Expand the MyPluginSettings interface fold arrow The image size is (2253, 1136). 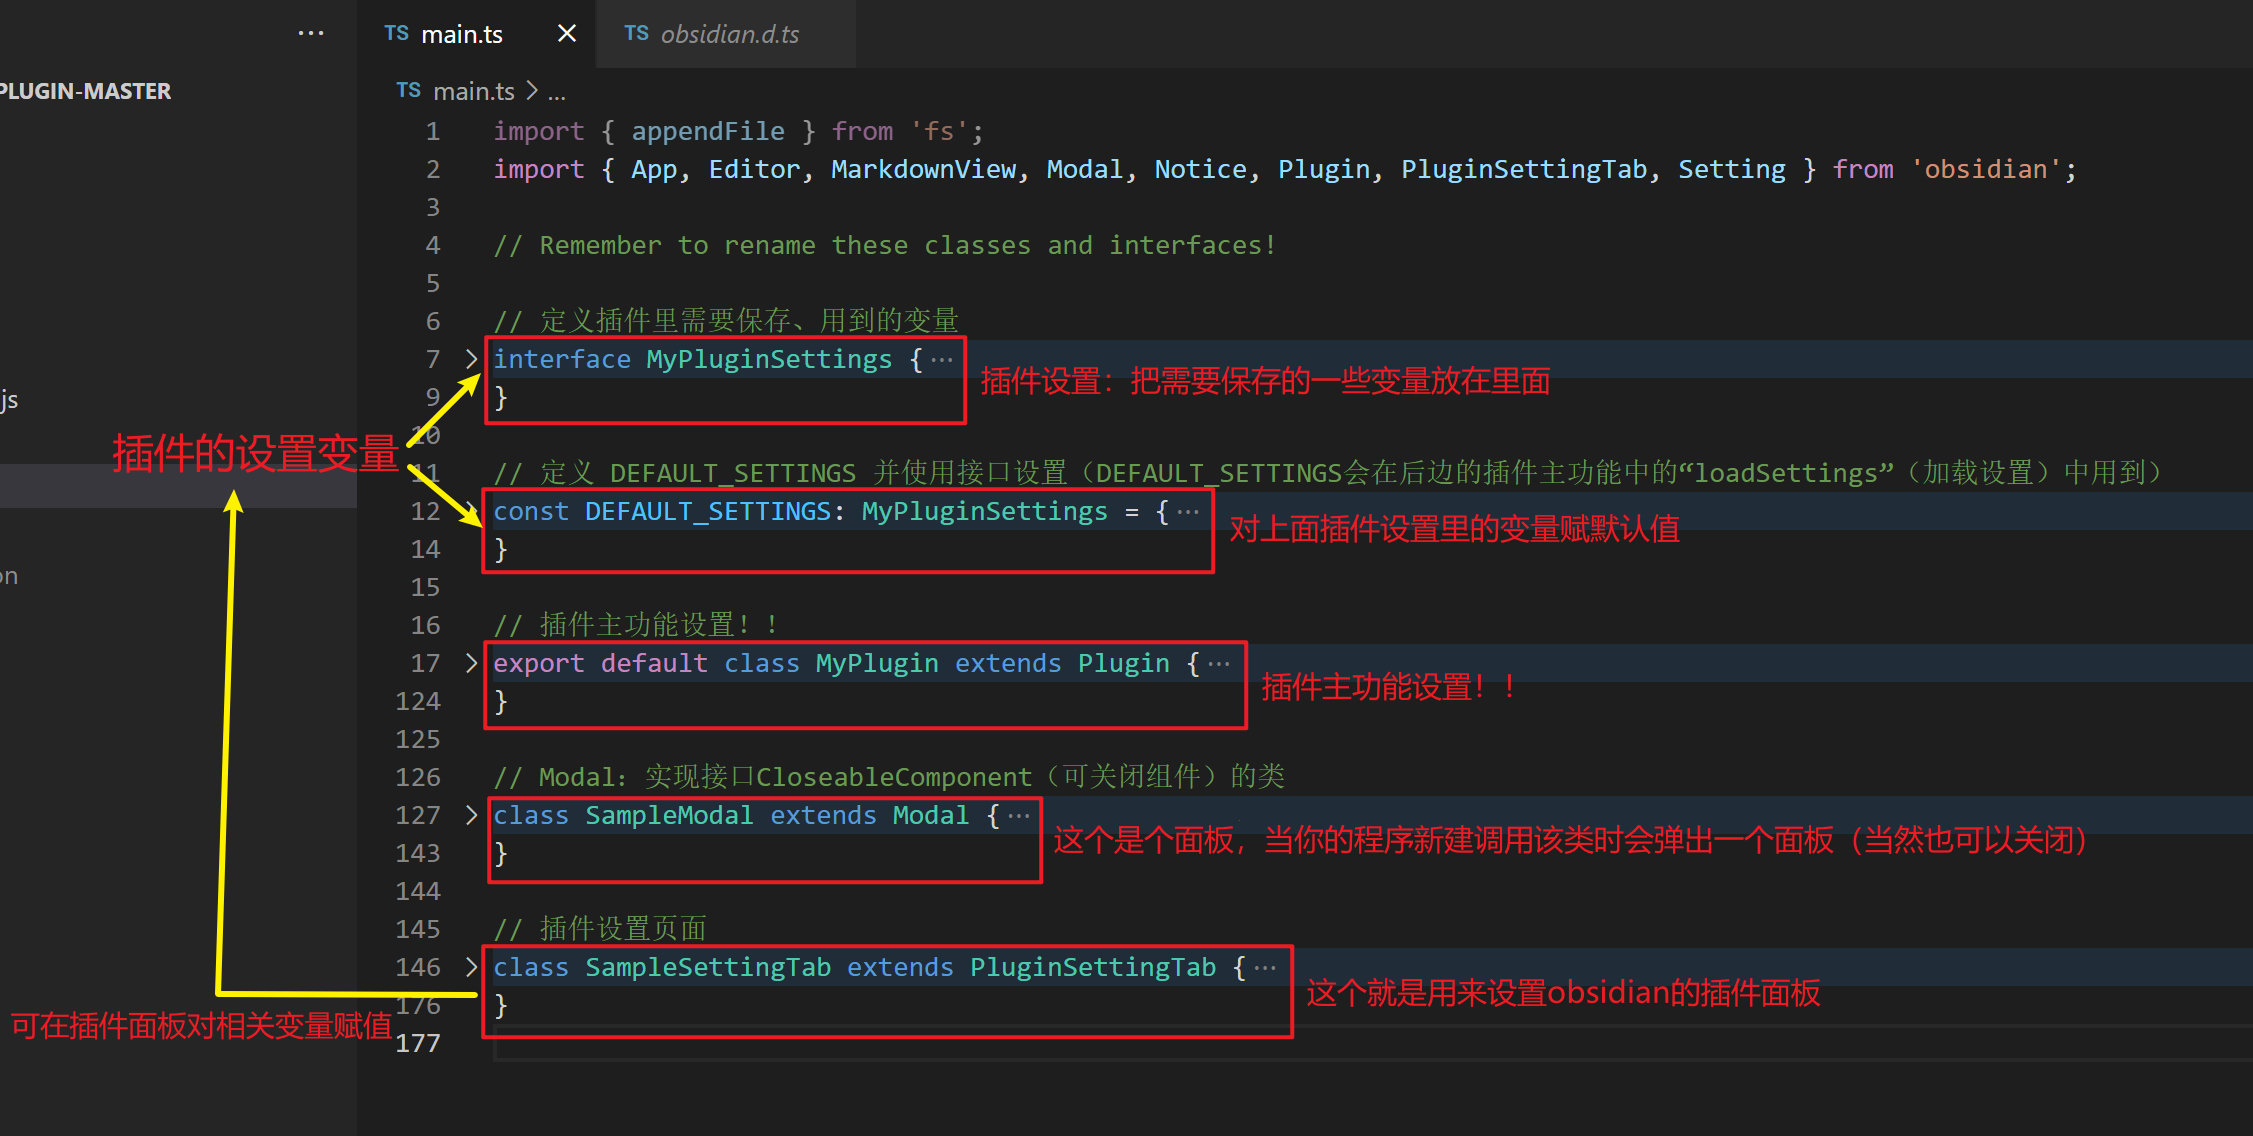tap(471, 359)
